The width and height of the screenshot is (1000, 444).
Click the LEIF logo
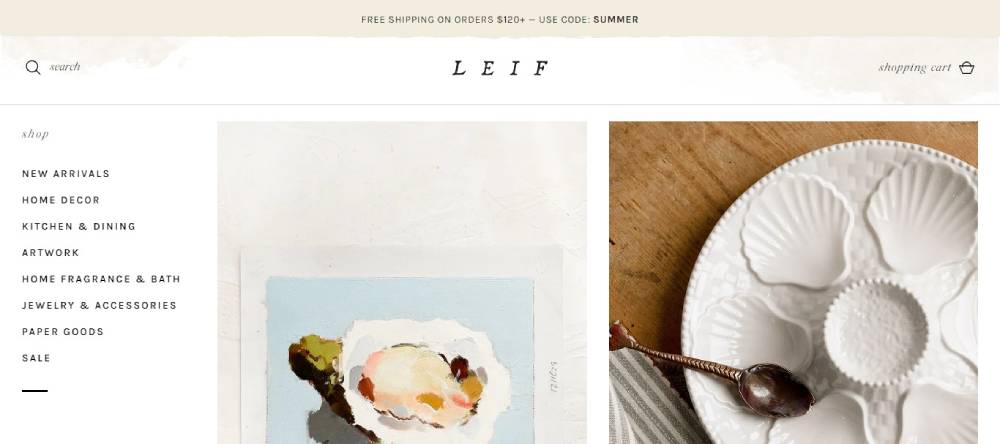500,68
